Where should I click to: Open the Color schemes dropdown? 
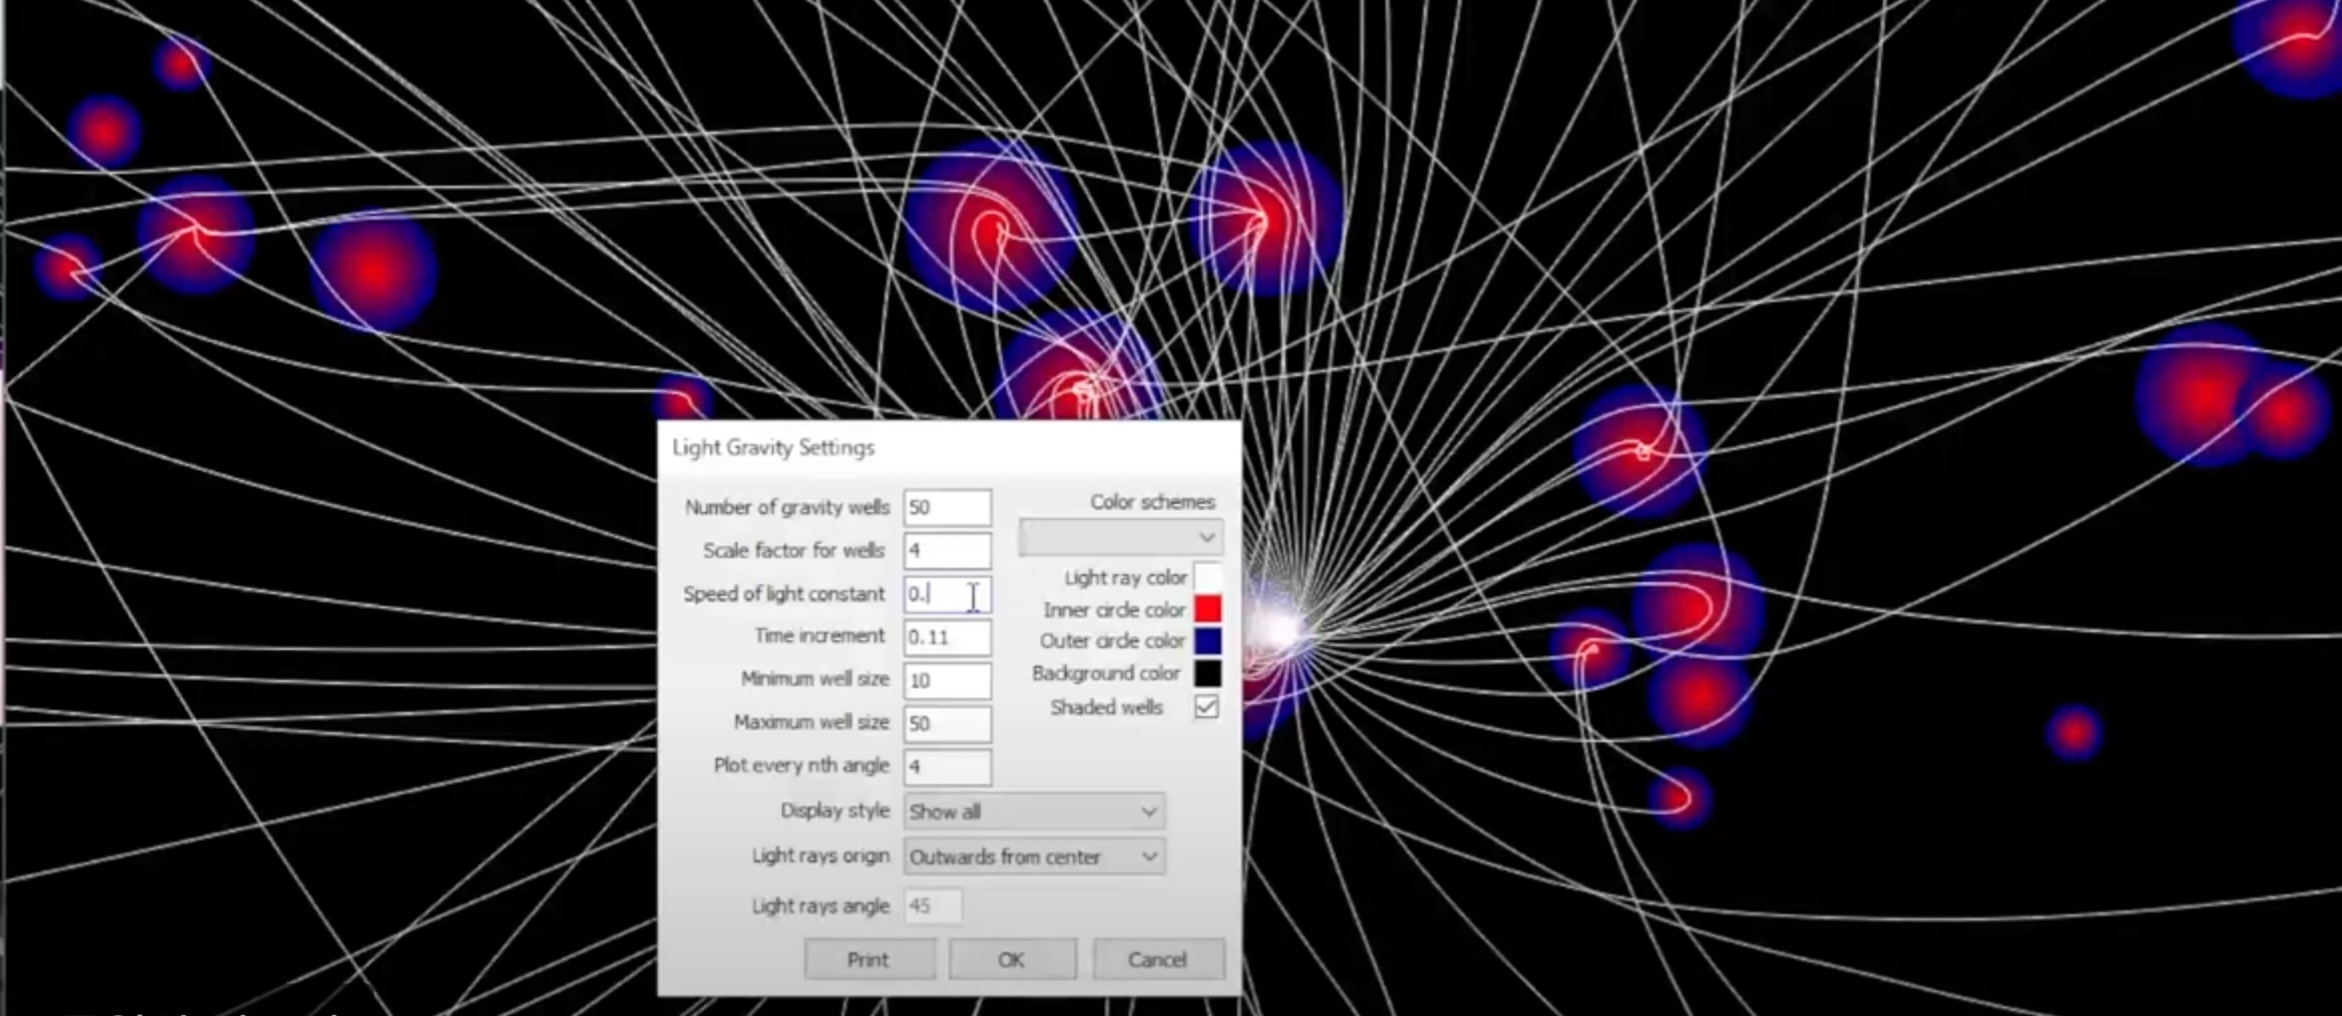pos(1120,537)
